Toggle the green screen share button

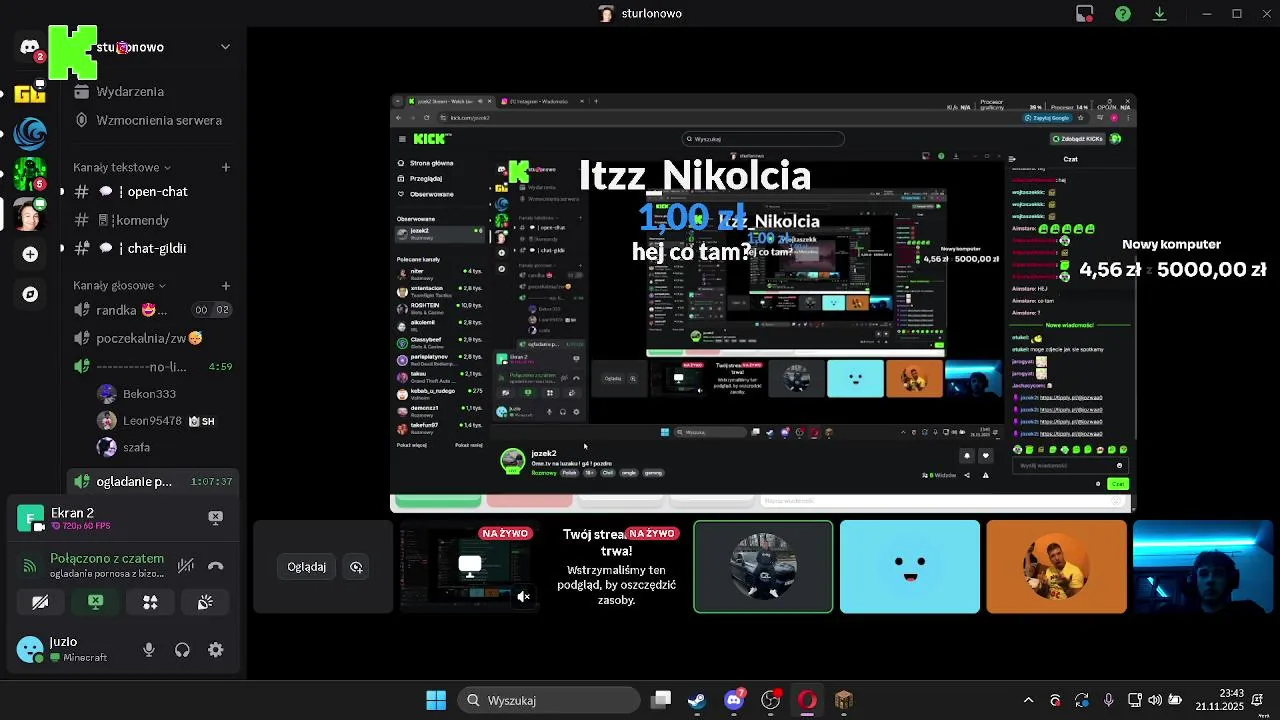point(95,602)
